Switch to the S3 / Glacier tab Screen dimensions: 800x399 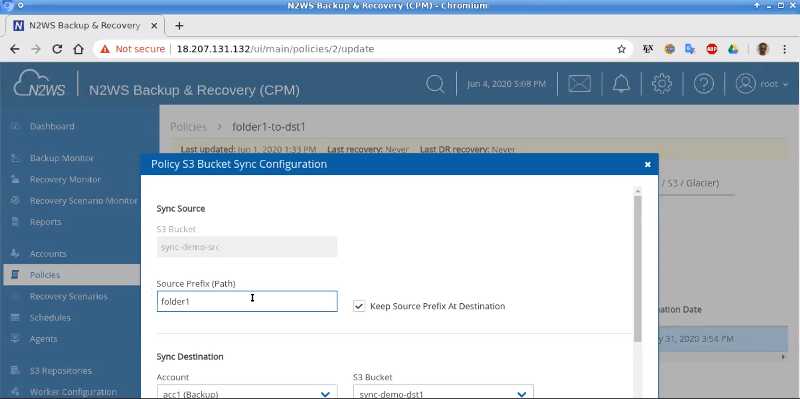pos(692,183)
